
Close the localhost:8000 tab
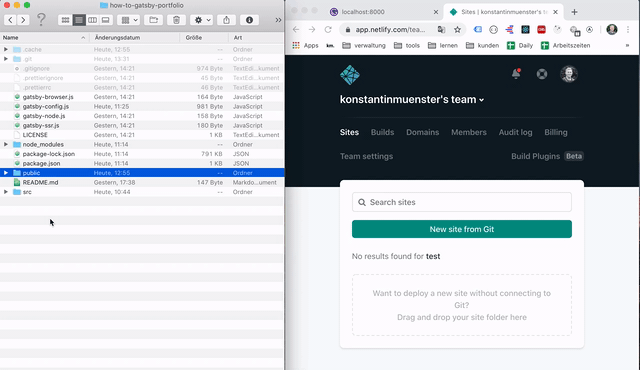coord(436,12)
